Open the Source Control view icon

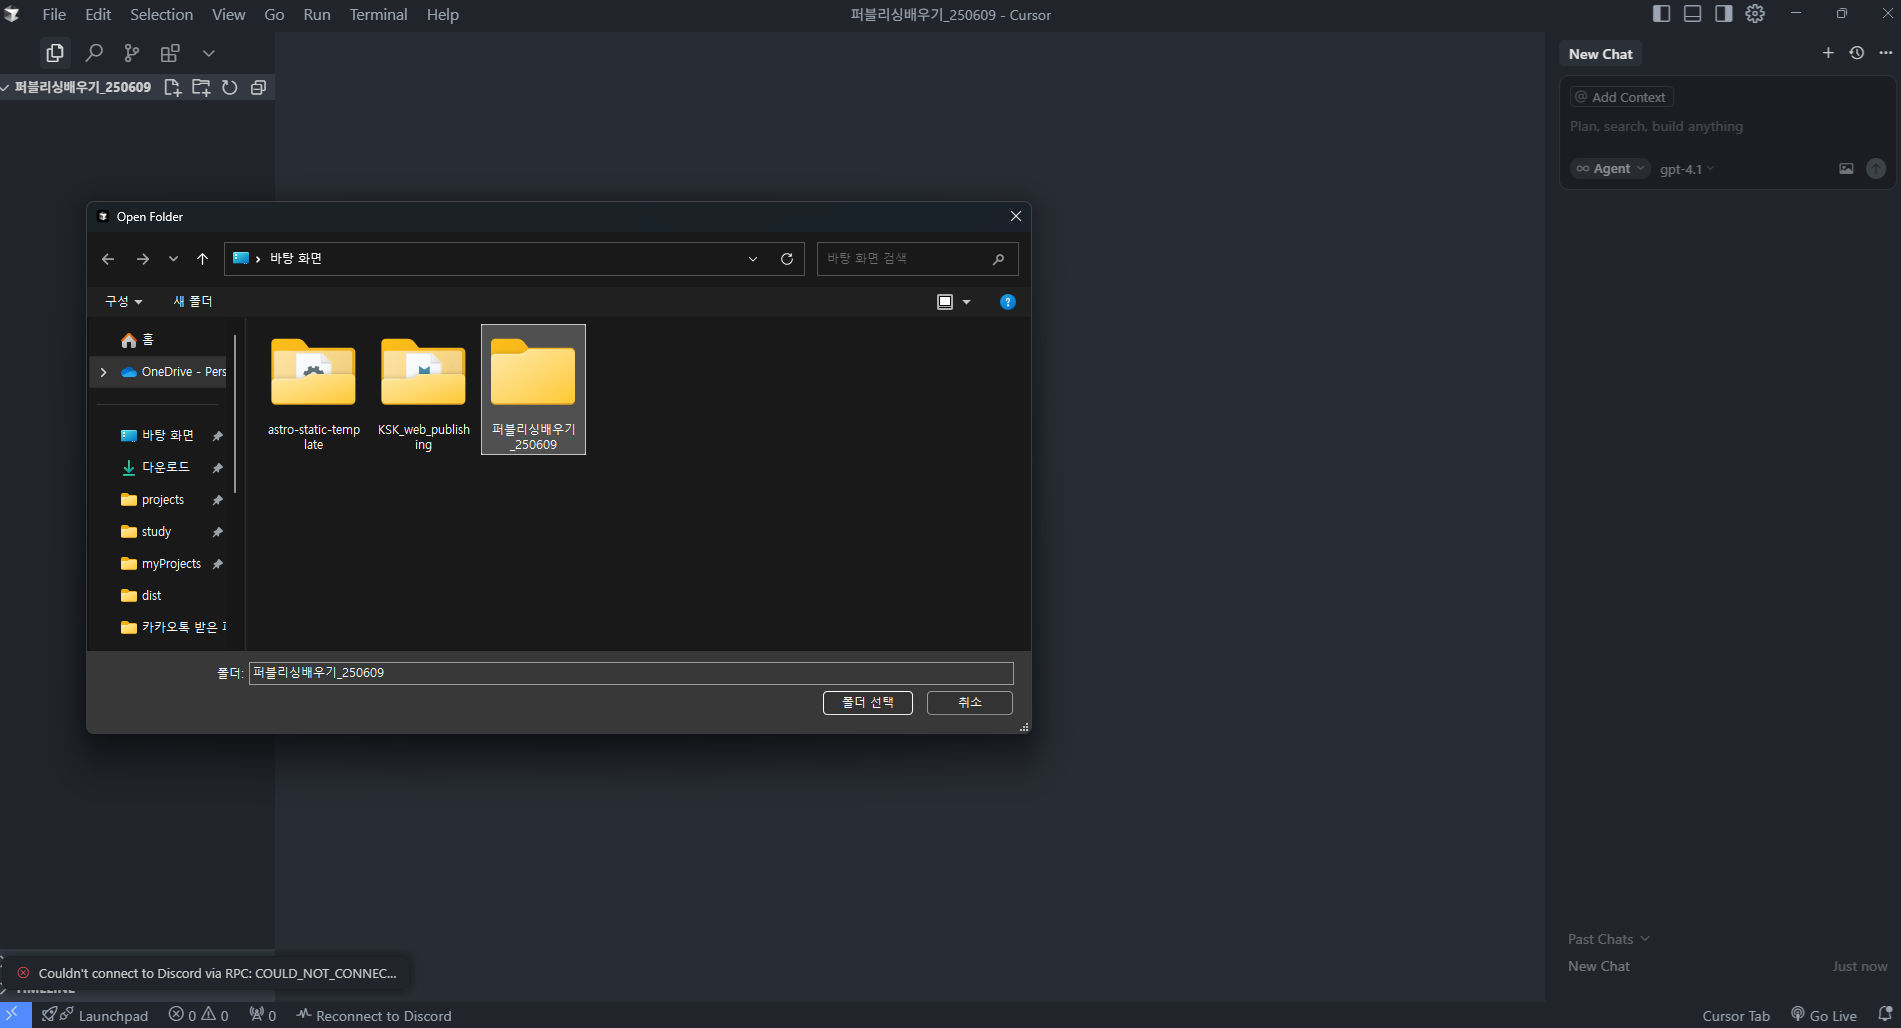tap(131, 52)
